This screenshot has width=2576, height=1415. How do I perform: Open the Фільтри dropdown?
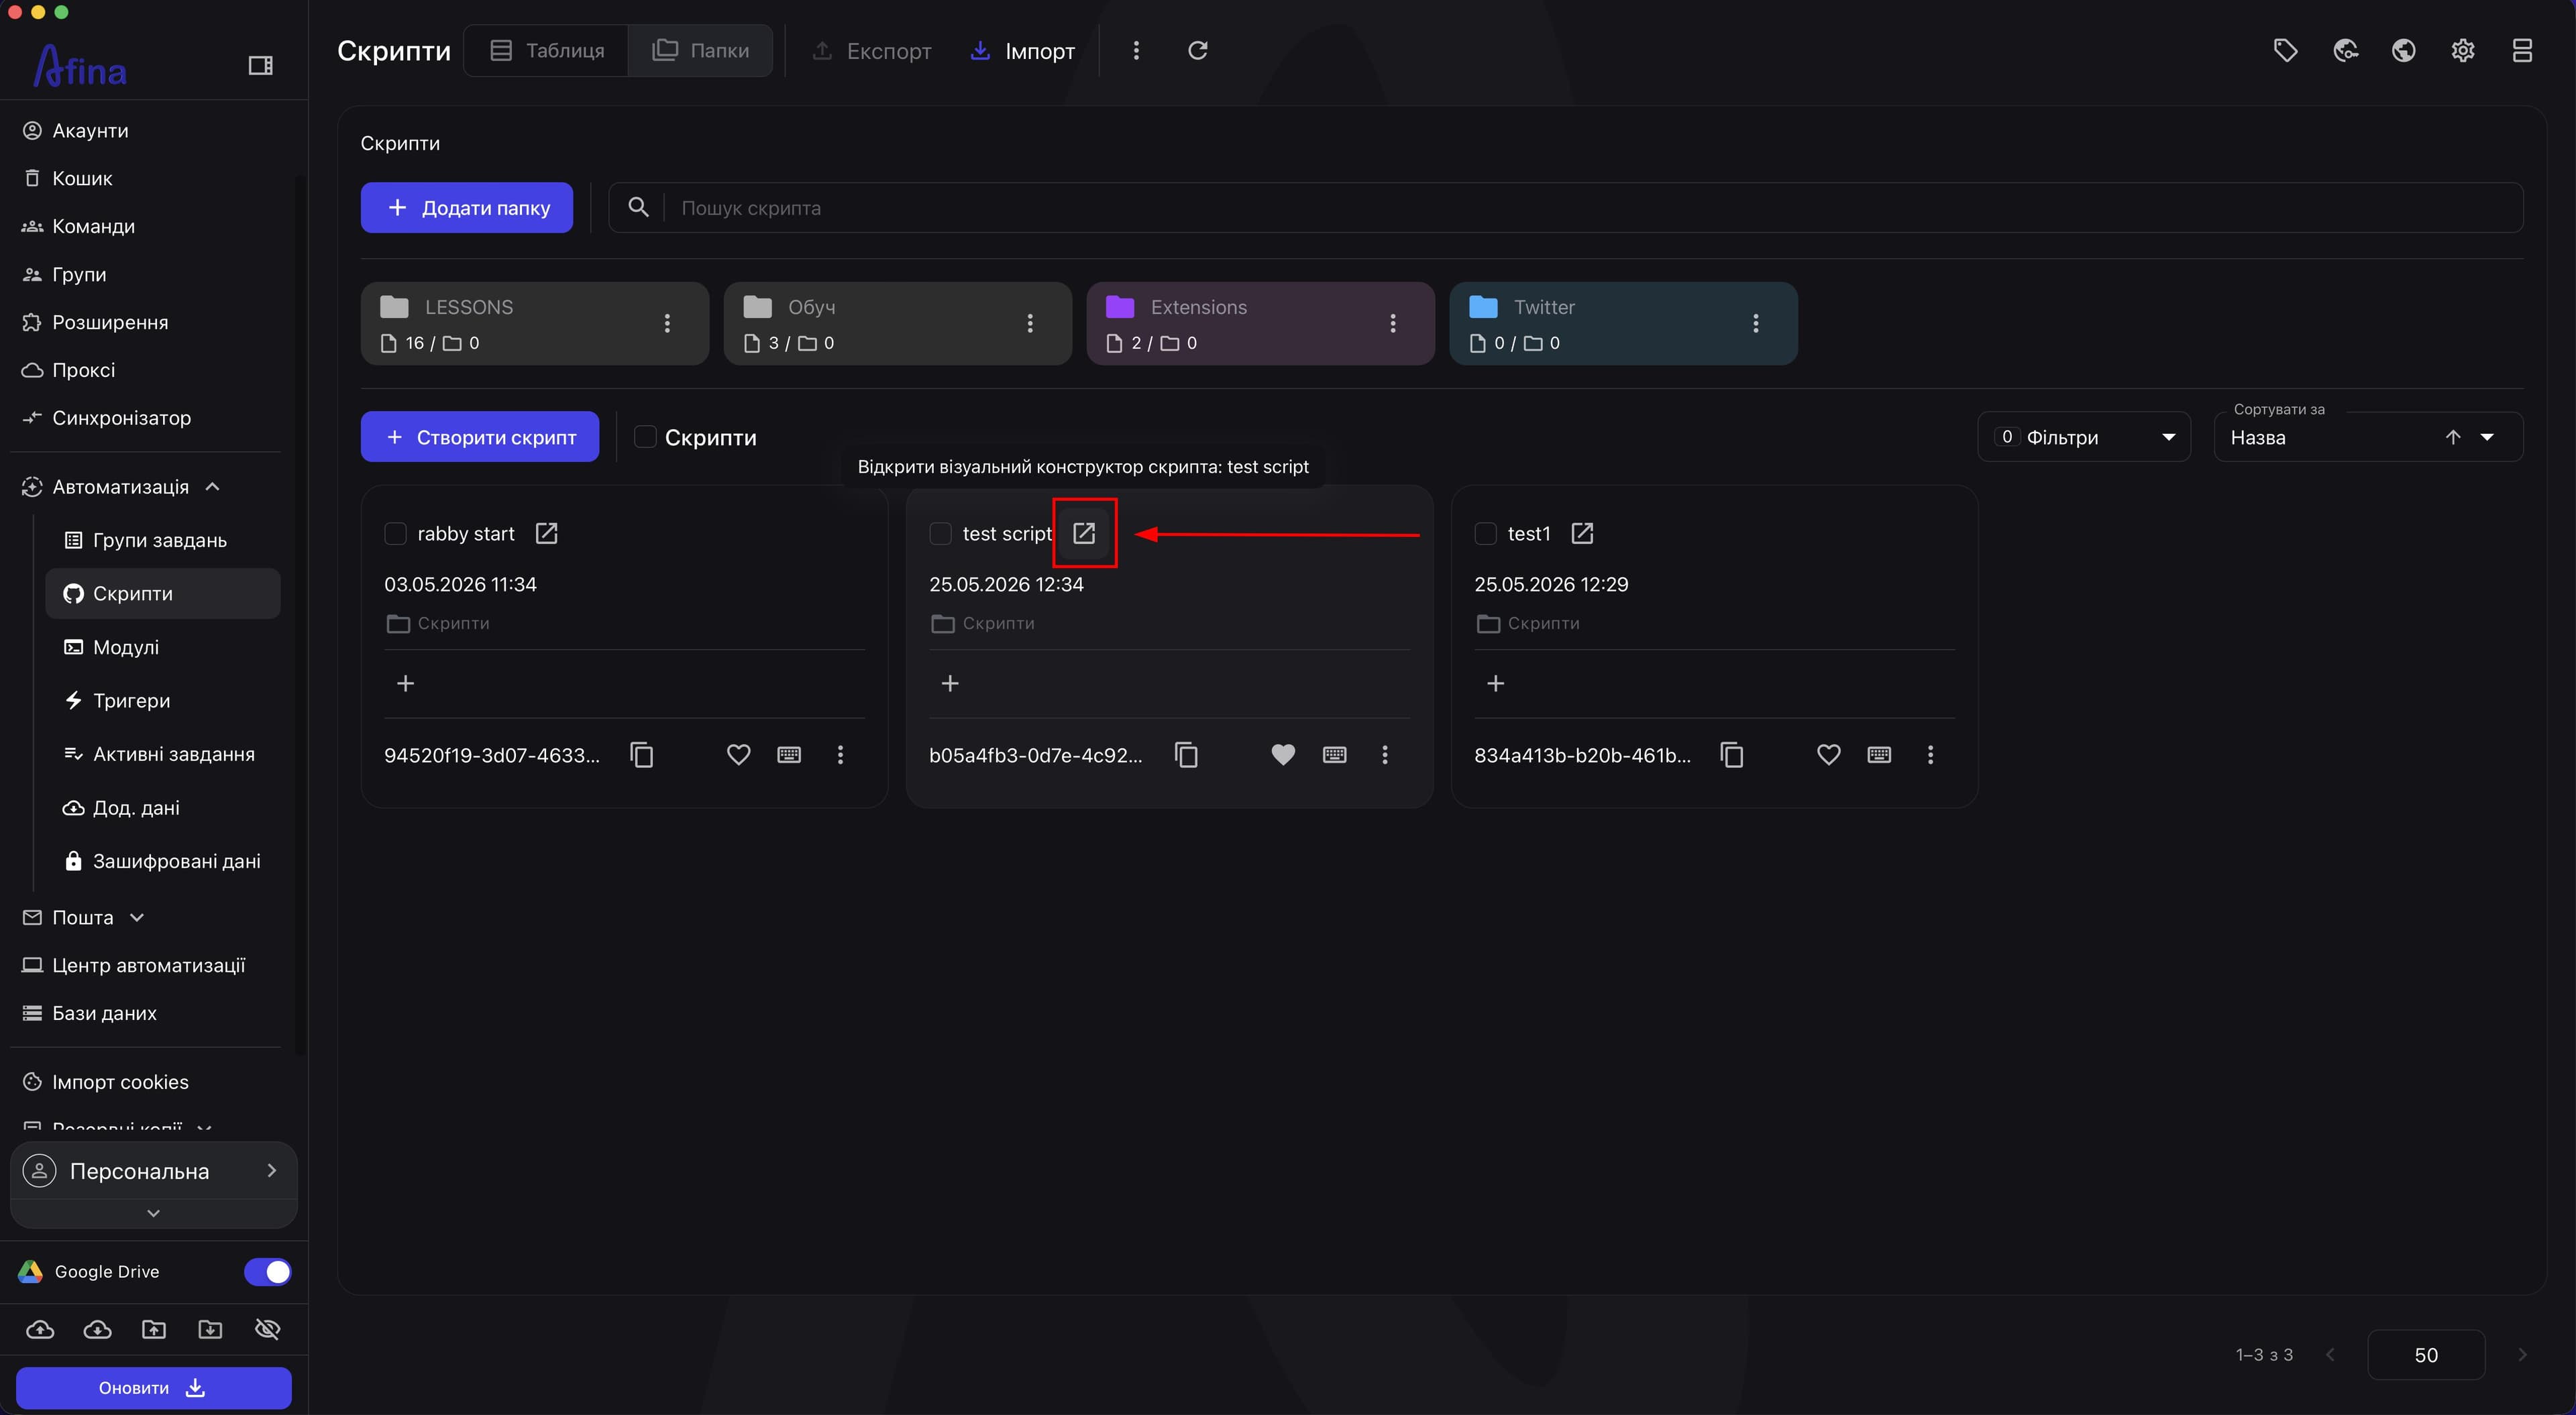(2083, 437)
